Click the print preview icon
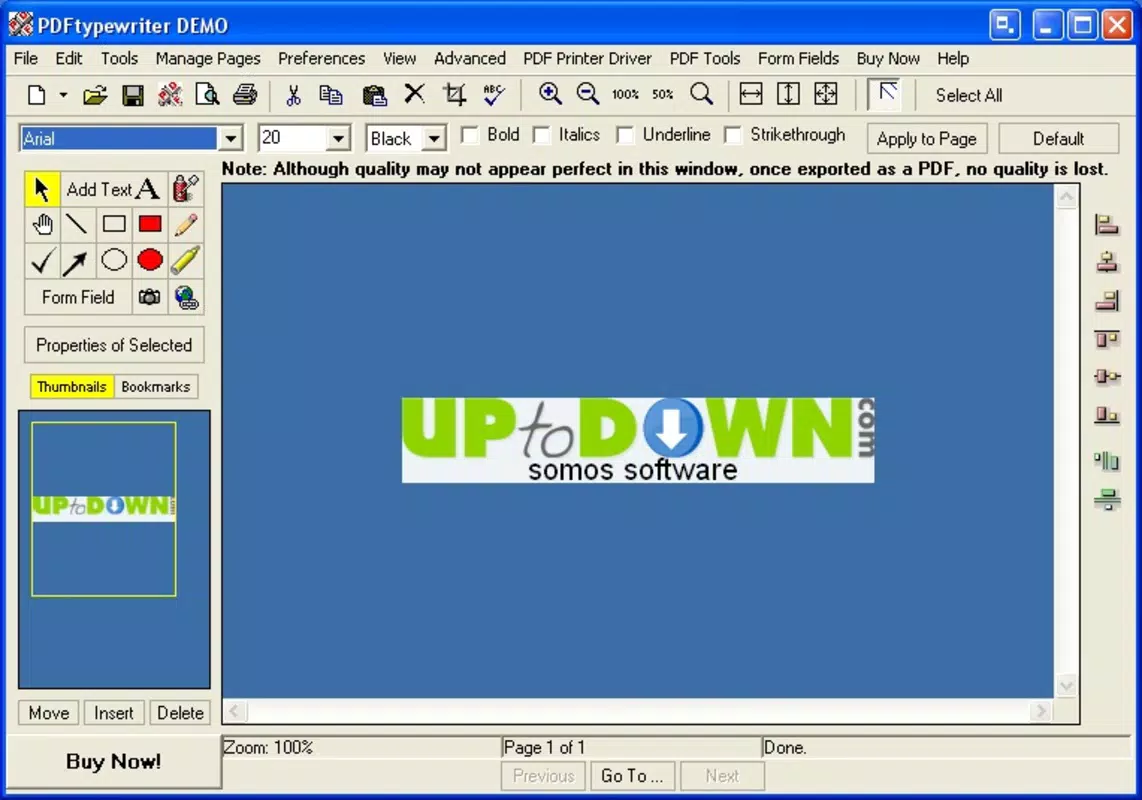 [x=208, y=95]
